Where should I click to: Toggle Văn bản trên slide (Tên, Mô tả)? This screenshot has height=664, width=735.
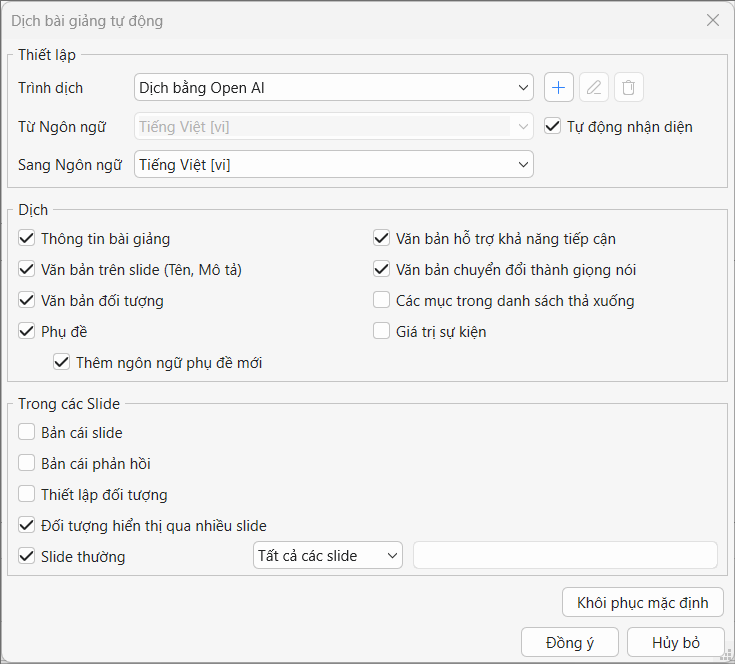click(26, 269)
